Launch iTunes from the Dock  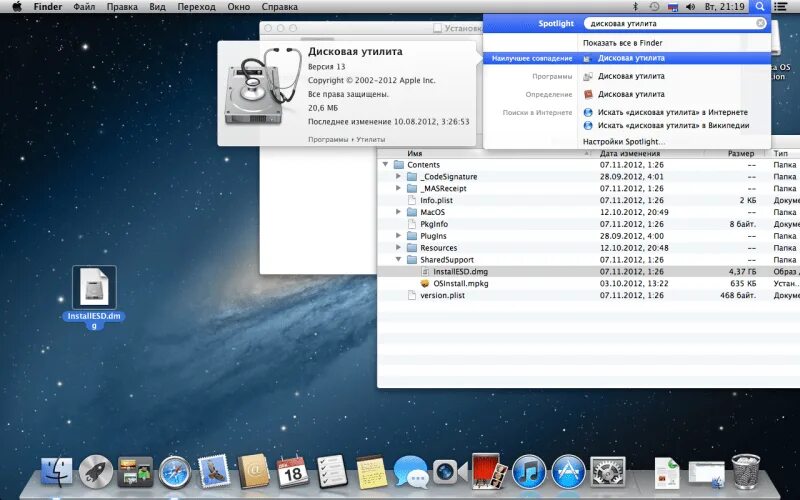point(529,472)
